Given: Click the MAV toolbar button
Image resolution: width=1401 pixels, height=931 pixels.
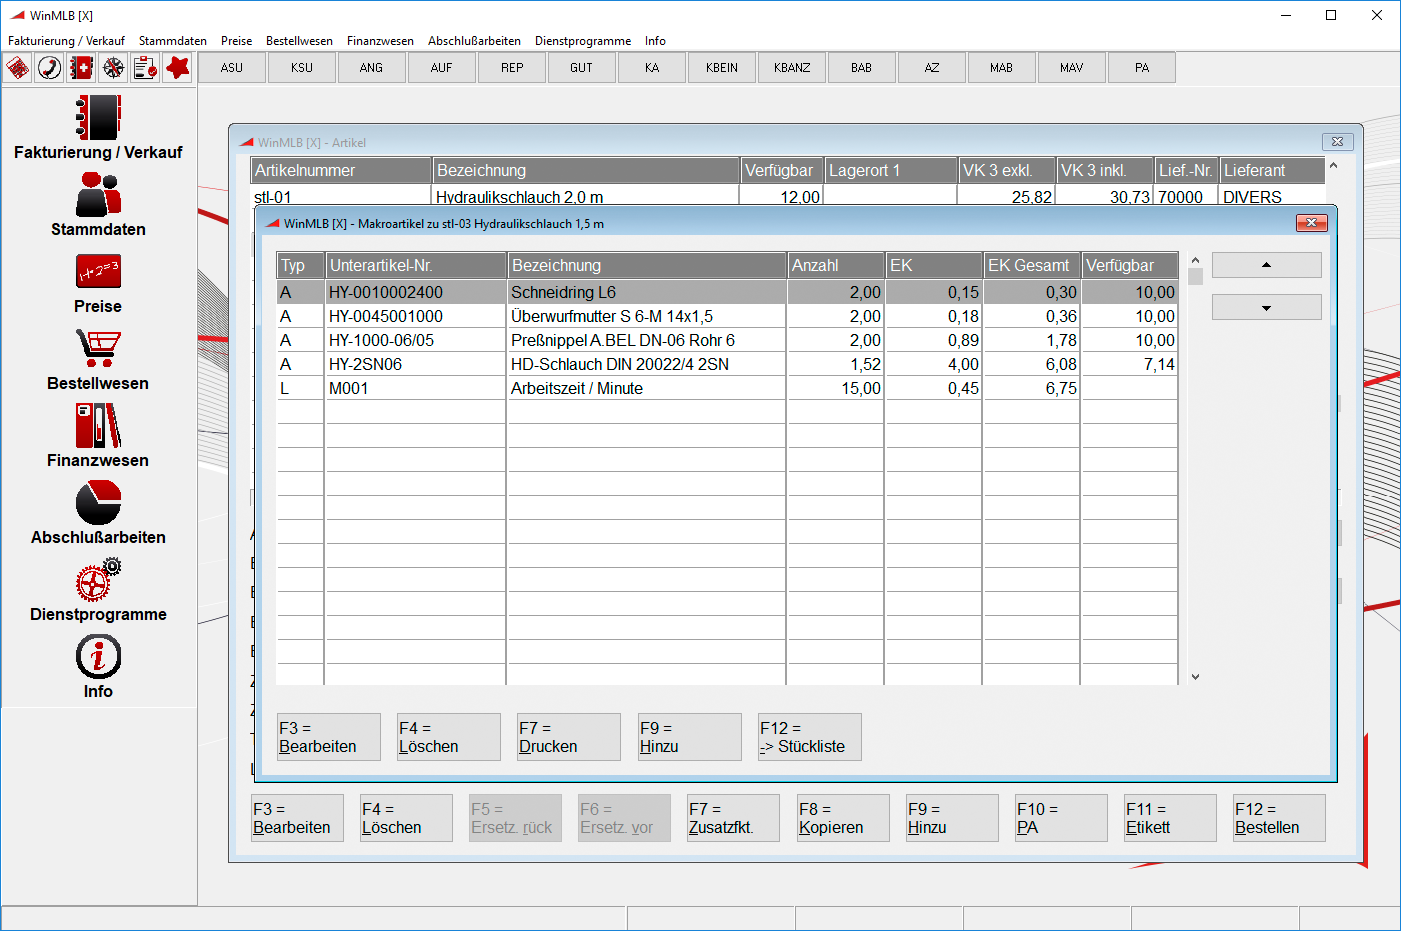Looking at the screenshot, I should 1072,68.
